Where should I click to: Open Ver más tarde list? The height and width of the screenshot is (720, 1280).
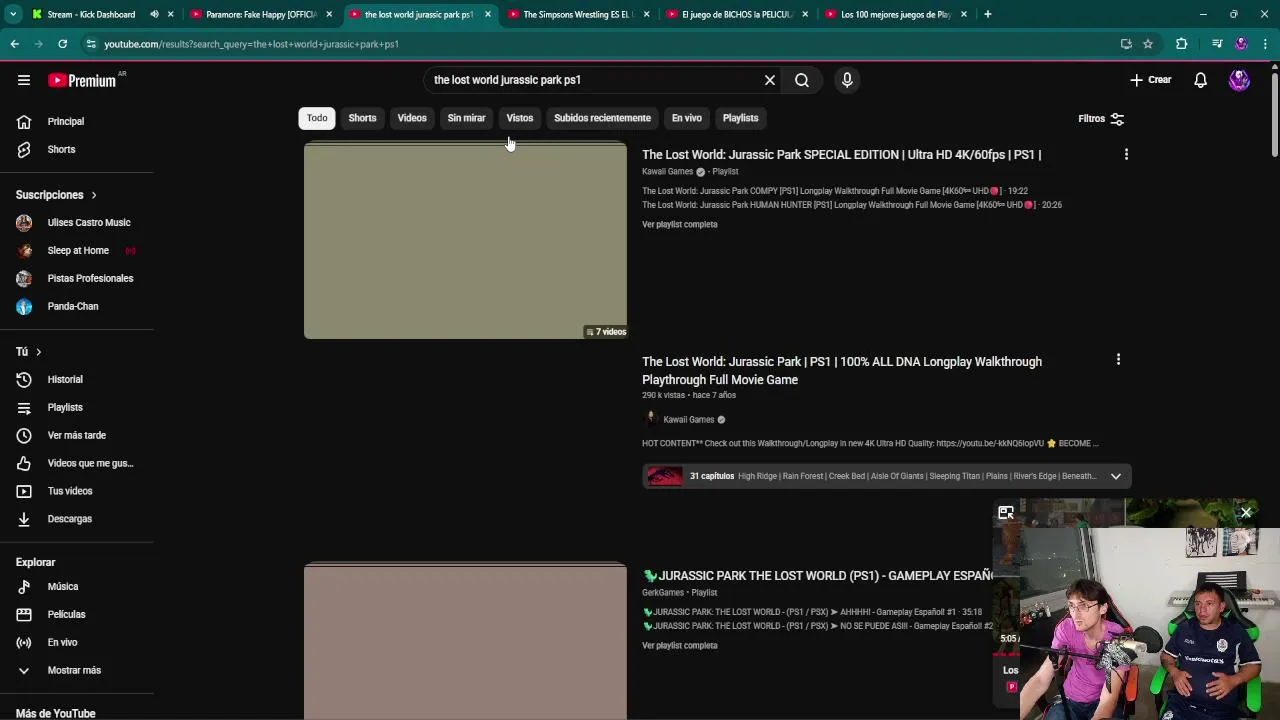click(x=77, y=435)
